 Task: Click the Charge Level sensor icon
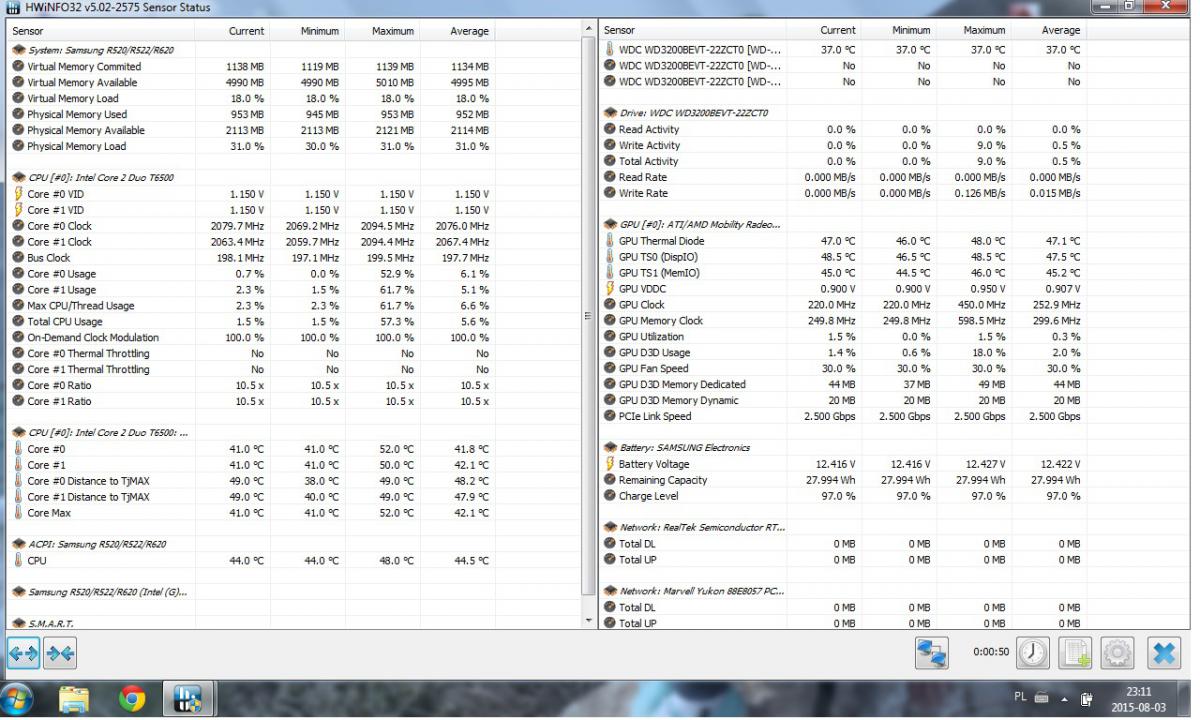pyautogui.click(x=610, y=496)
